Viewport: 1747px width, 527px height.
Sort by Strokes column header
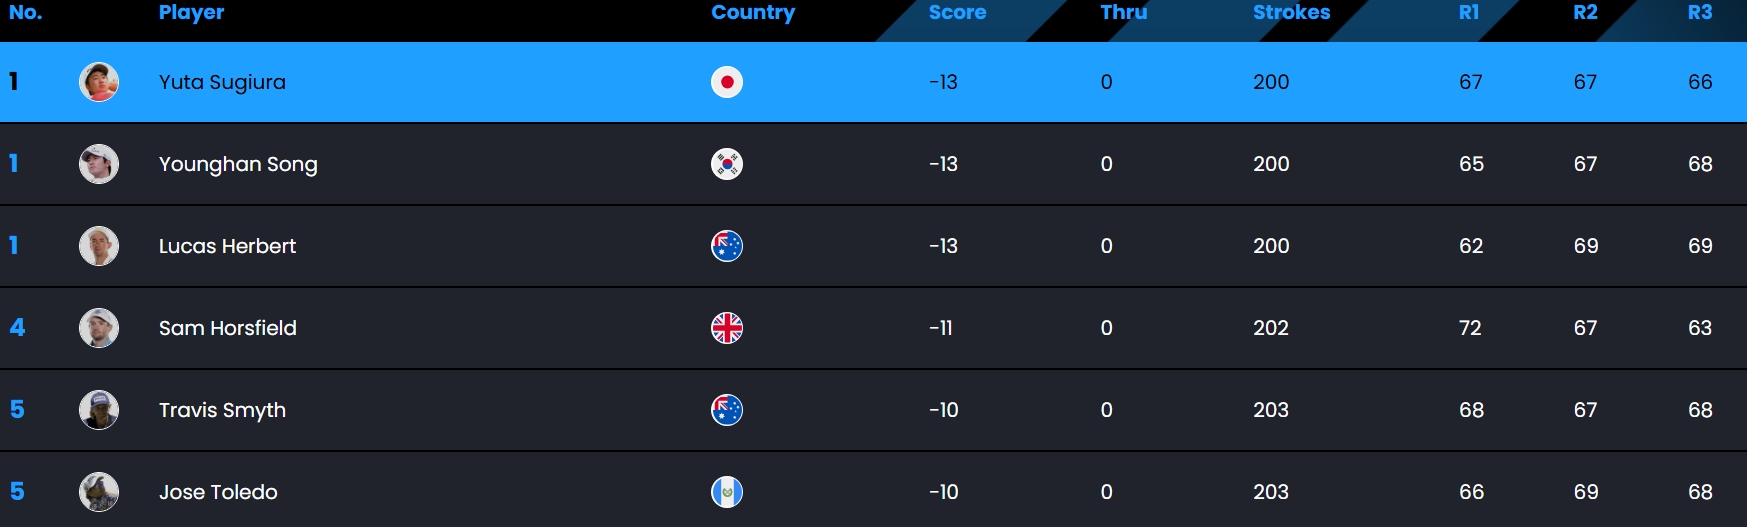click(1291, 12)
